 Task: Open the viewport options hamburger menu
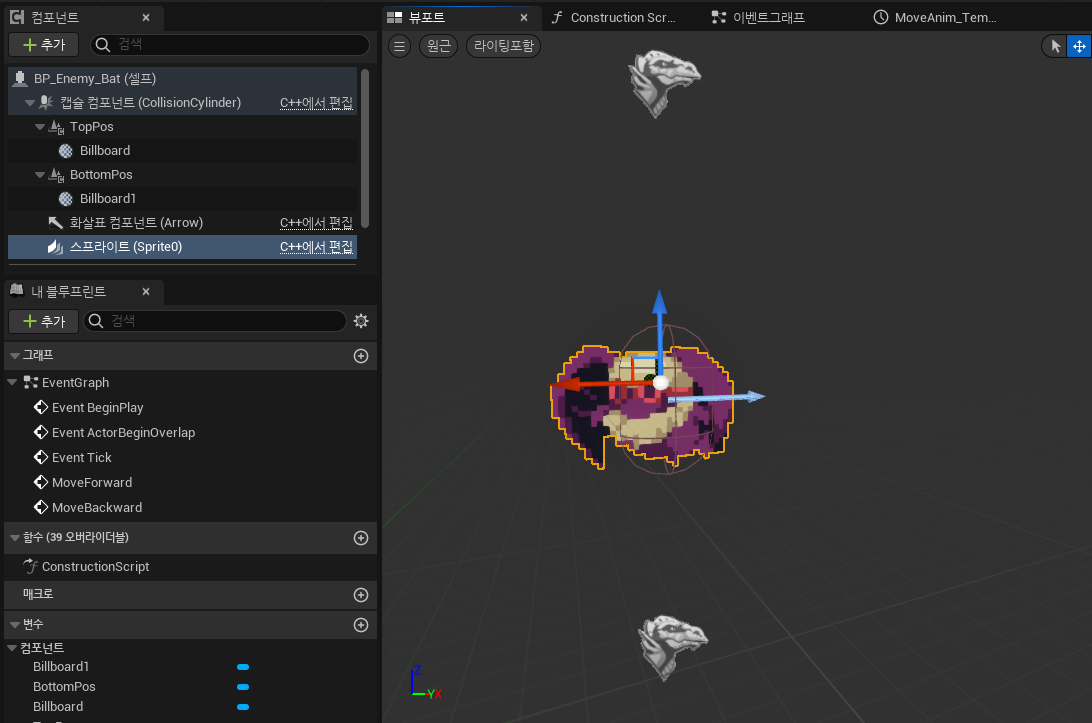pyautogui.click(x=399, y=46)
